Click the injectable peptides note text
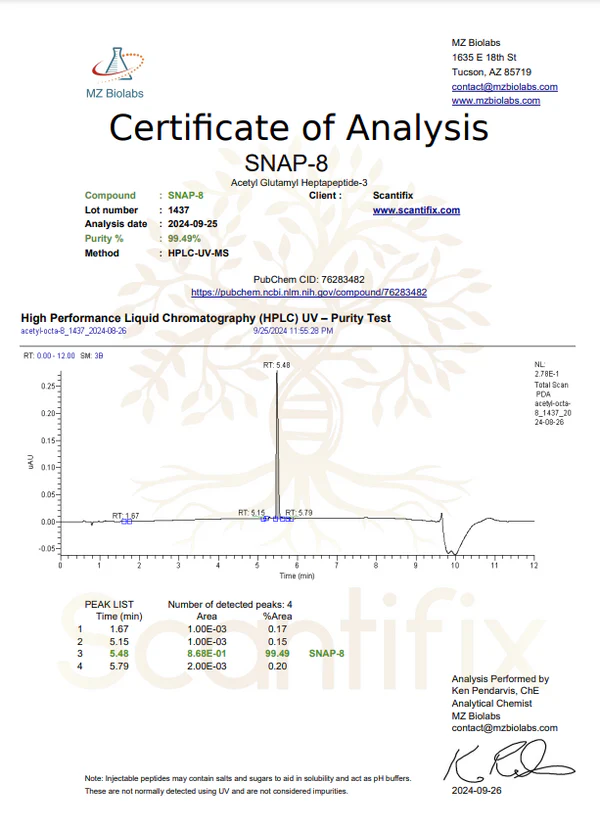 248,785
